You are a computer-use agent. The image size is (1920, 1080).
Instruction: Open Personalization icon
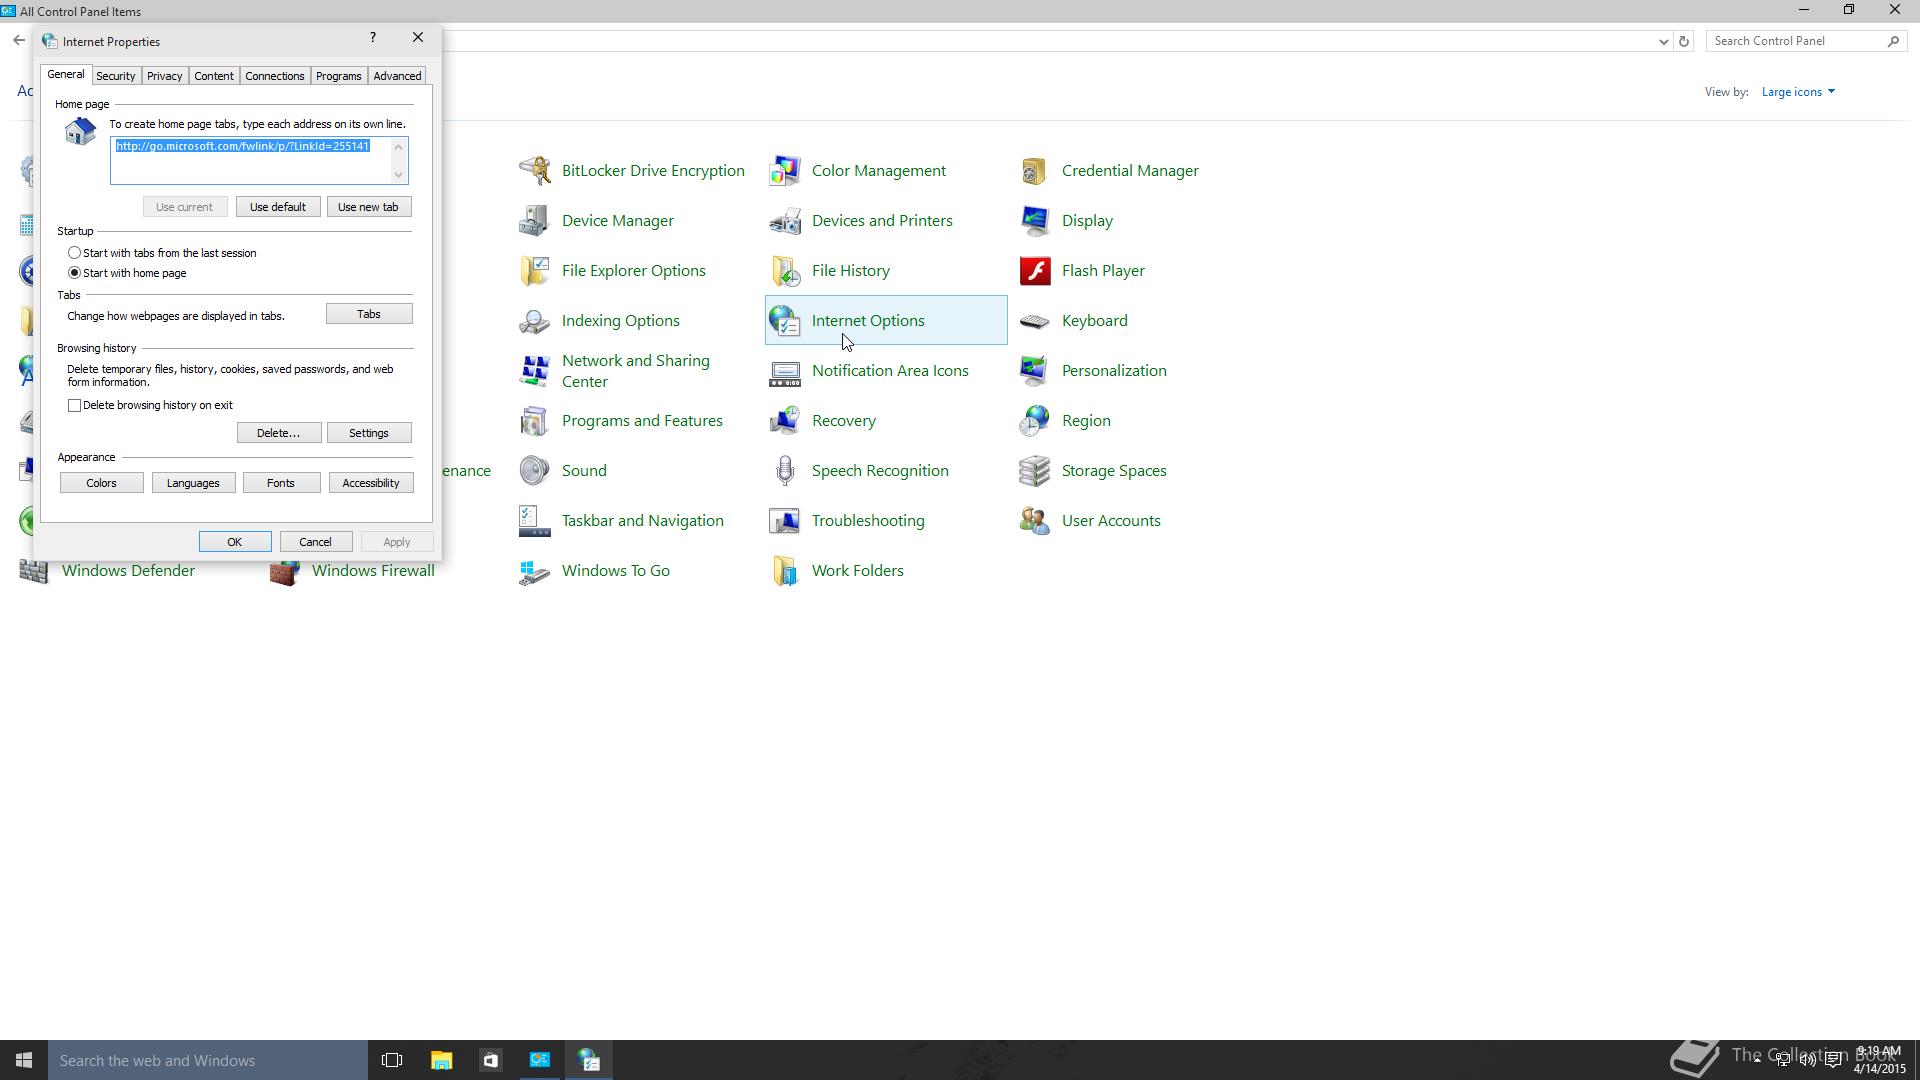click(1035, 370)
